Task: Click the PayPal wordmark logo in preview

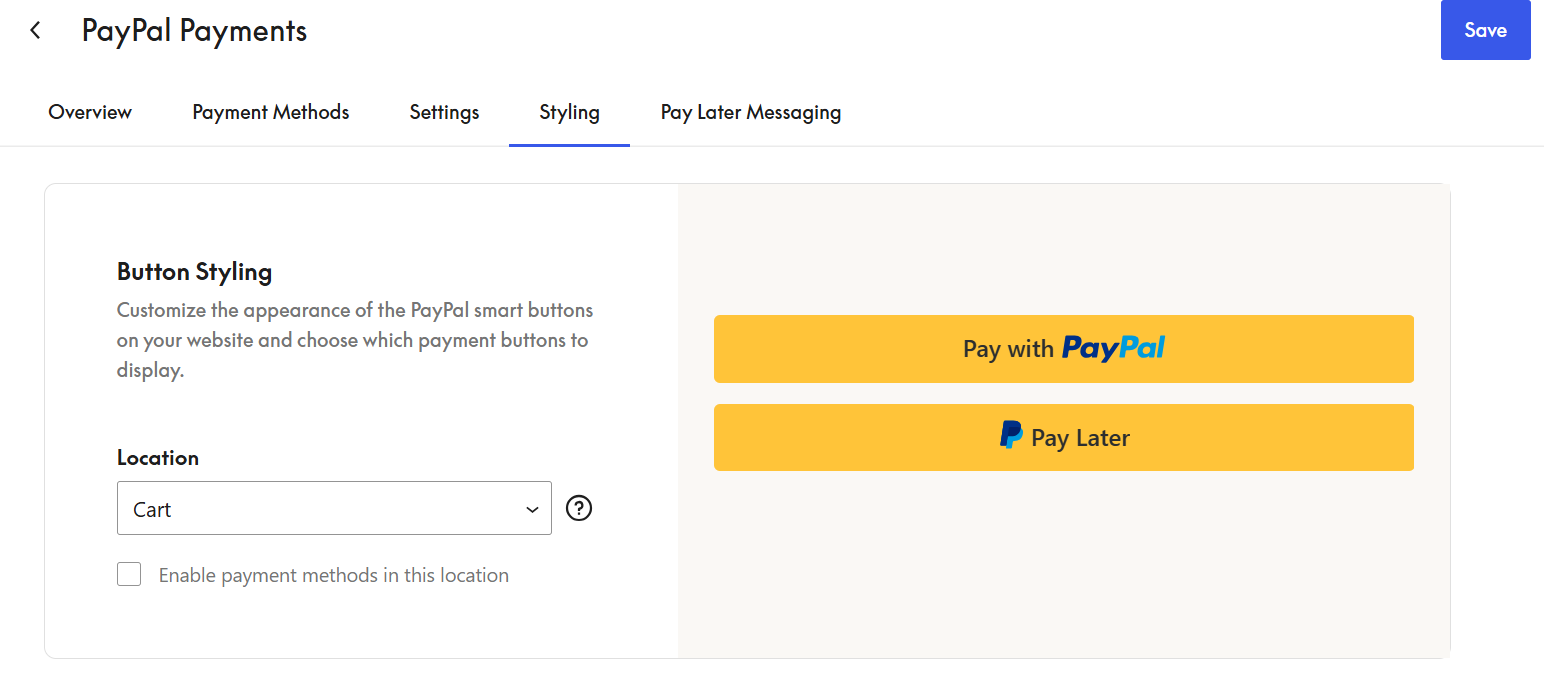Action: click(1113, 348)
